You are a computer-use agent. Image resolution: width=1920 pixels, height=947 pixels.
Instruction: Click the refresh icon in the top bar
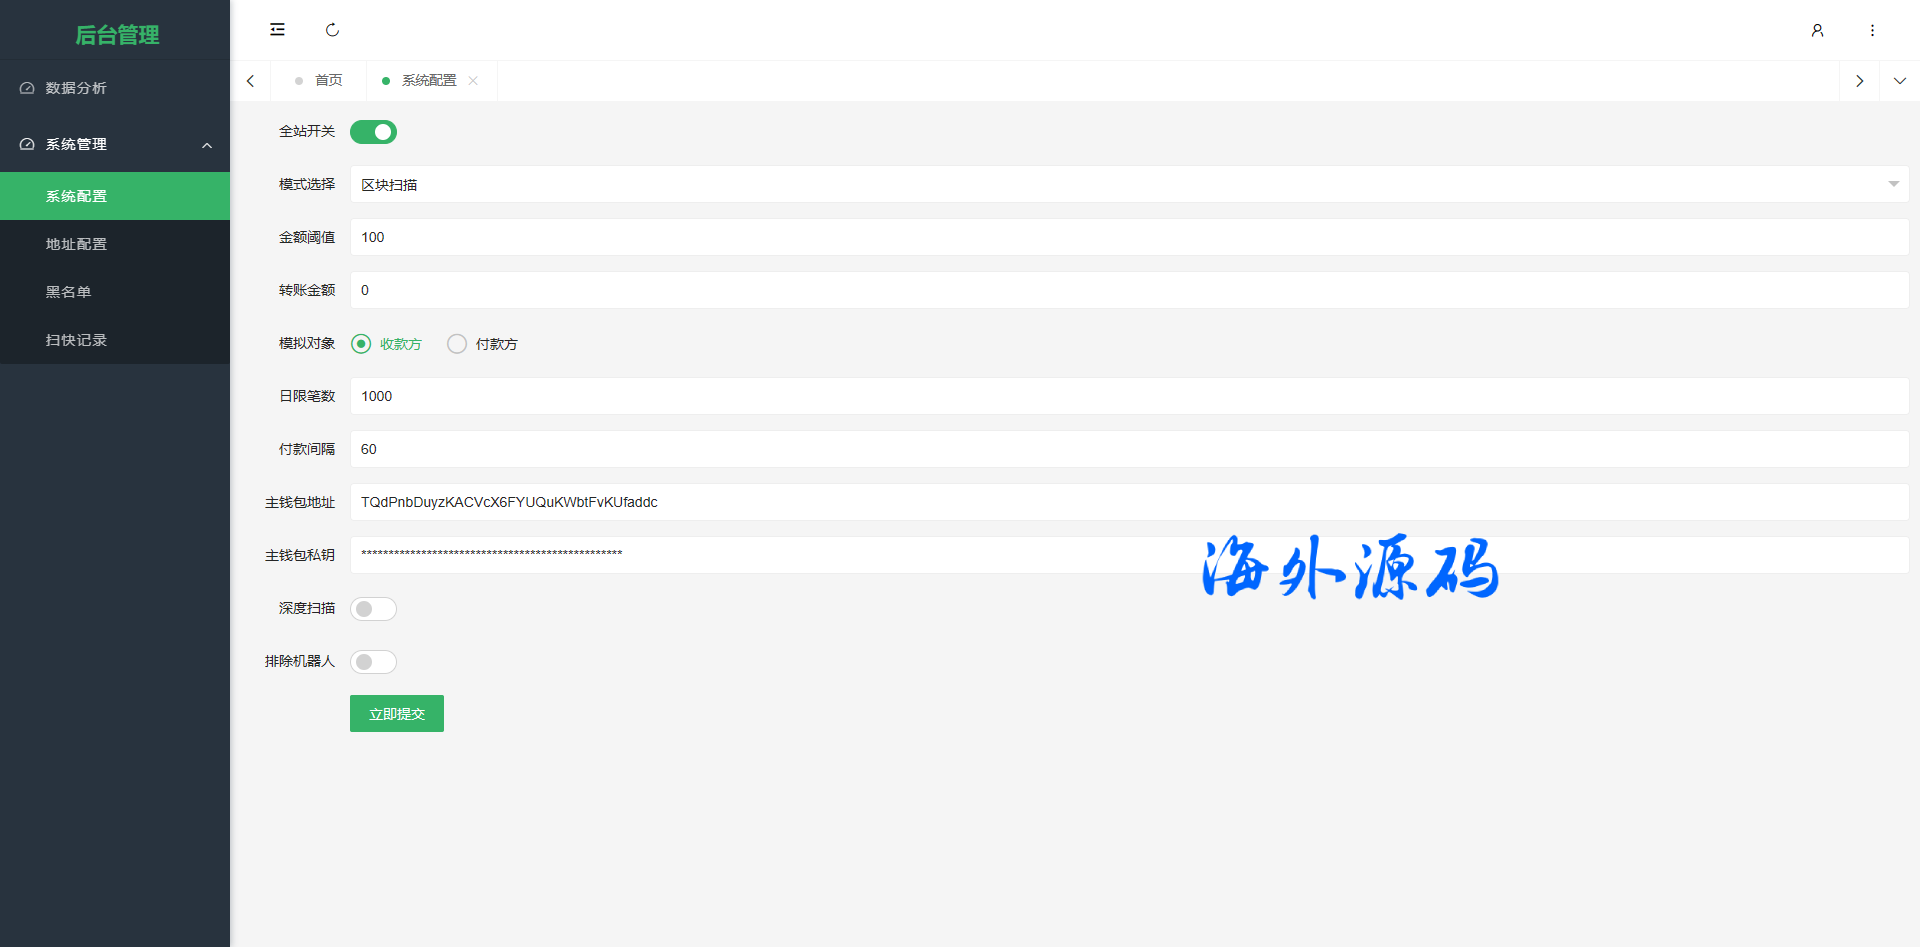click(332, 30)
